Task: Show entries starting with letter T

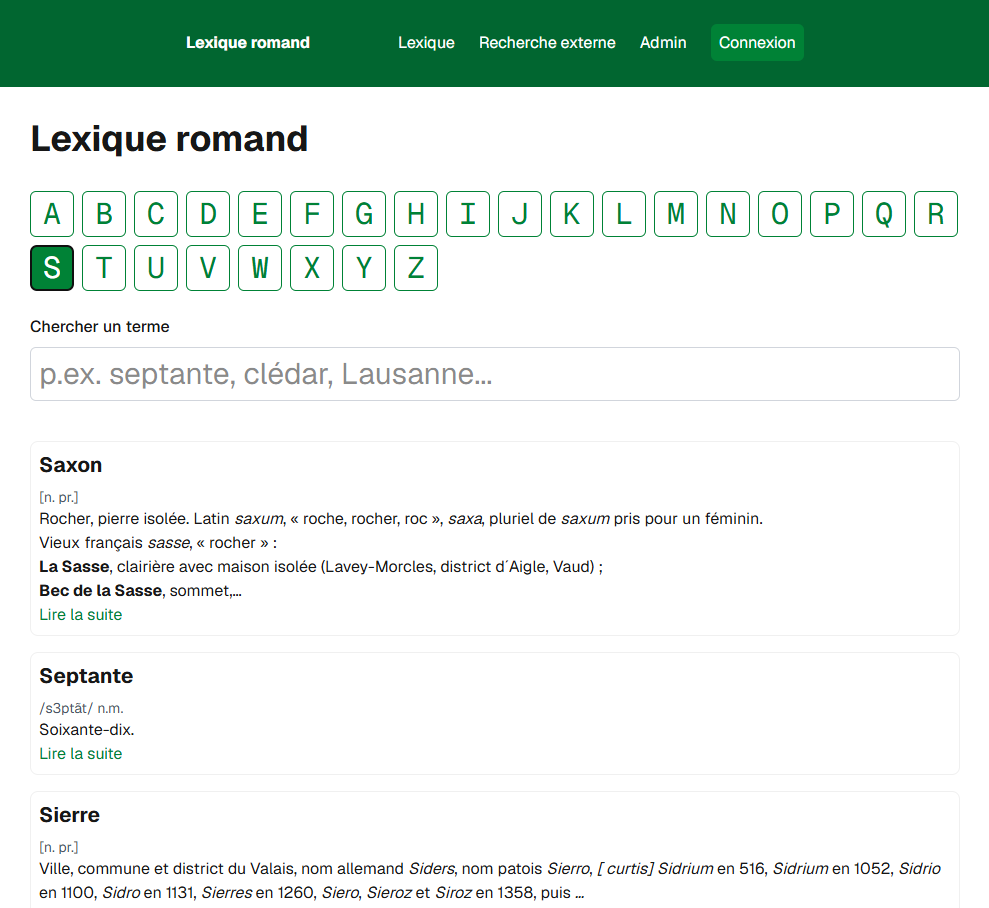Action: (104, 268)
